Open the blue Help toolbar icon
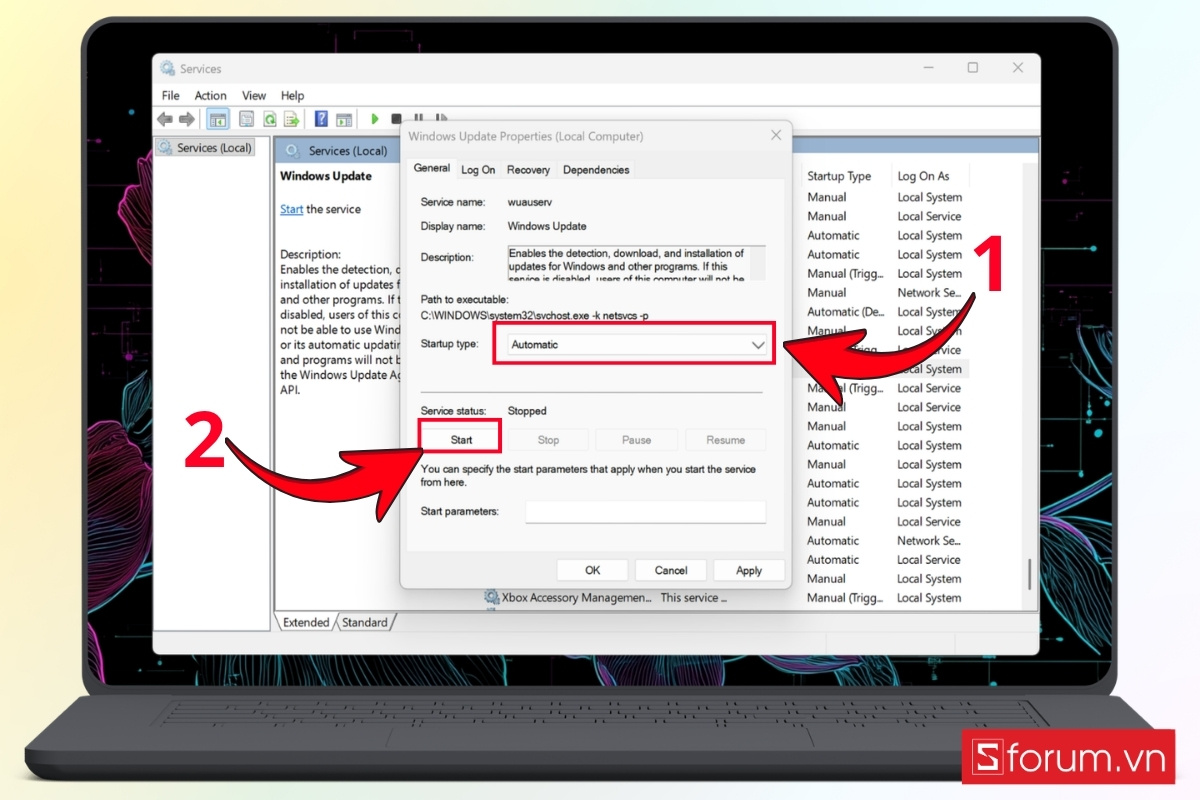This screenshot has width=1200, height=800. [x=321, y=119]
